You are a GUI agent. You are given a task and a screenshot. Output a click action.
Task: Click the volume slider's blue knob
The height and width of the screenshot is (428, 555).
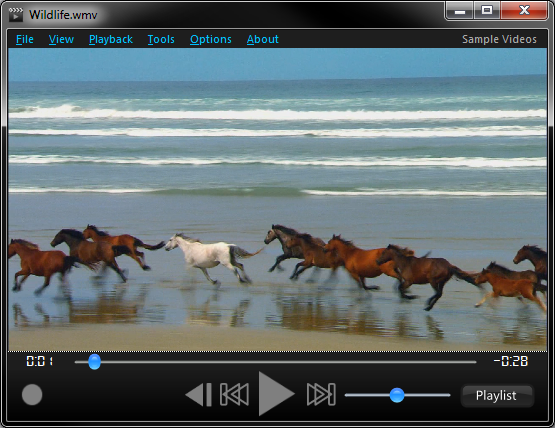click(397, 395)
